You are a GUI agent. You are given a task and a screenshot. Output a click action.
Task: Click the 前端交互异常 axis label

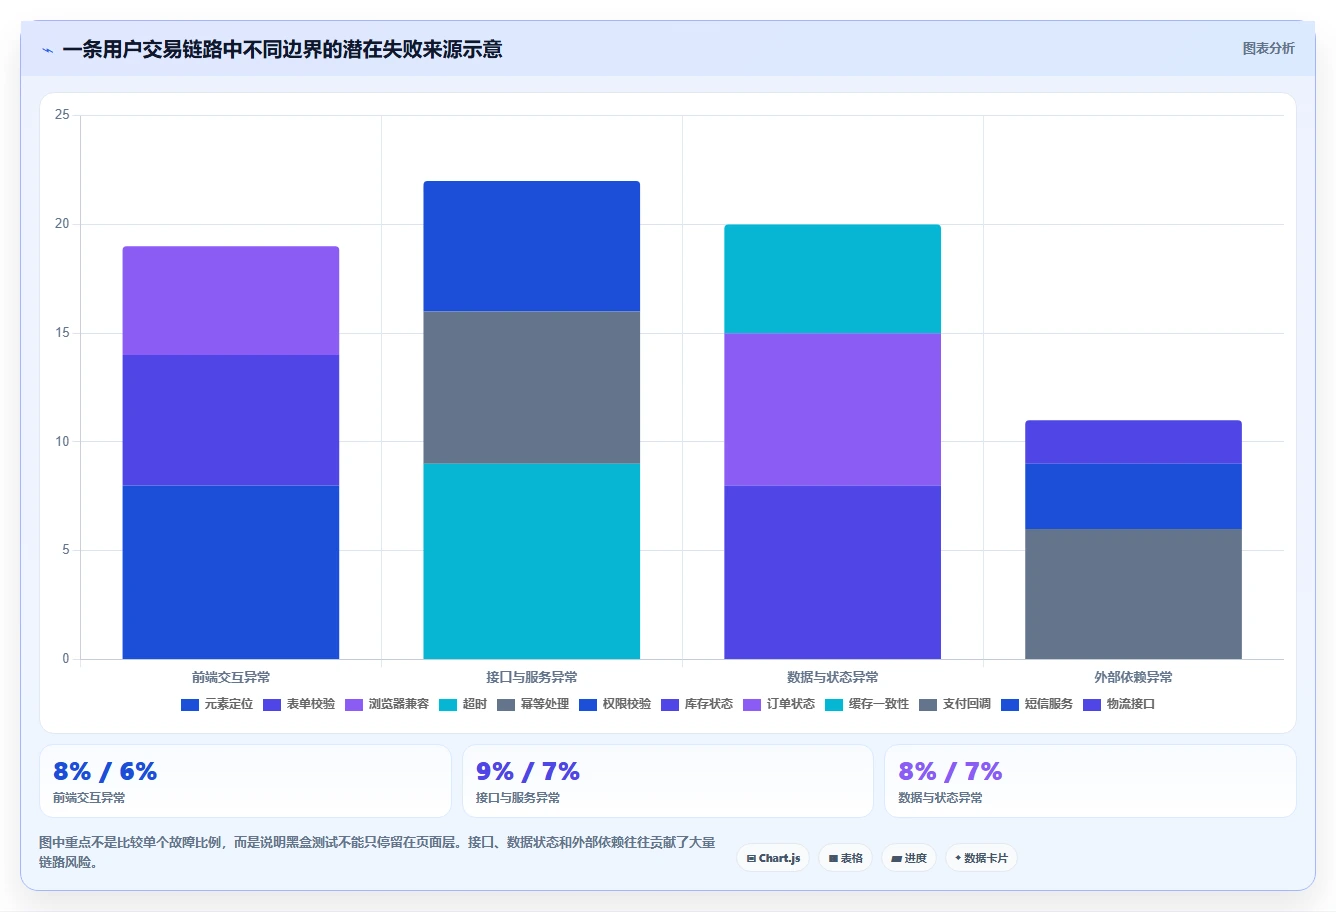[231, 677]
